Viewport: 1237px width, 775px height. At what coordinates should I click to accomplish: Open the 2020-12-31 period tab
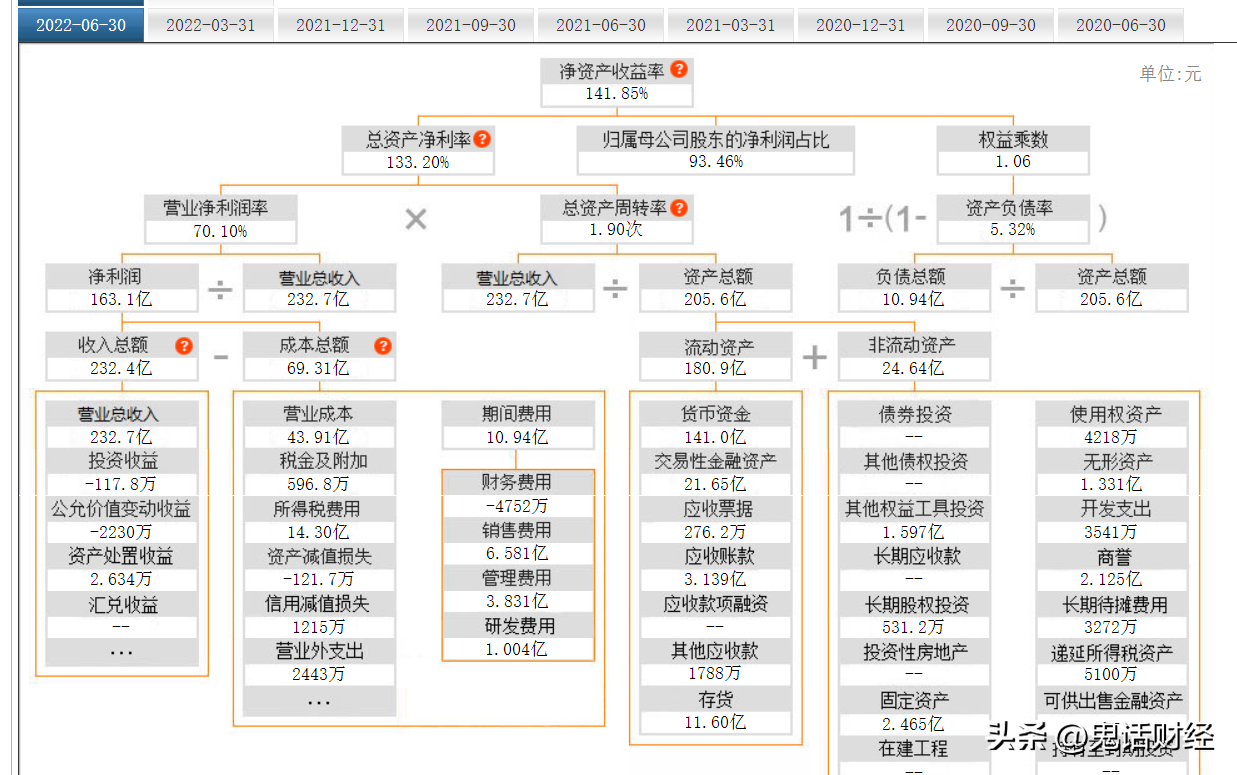860,25
